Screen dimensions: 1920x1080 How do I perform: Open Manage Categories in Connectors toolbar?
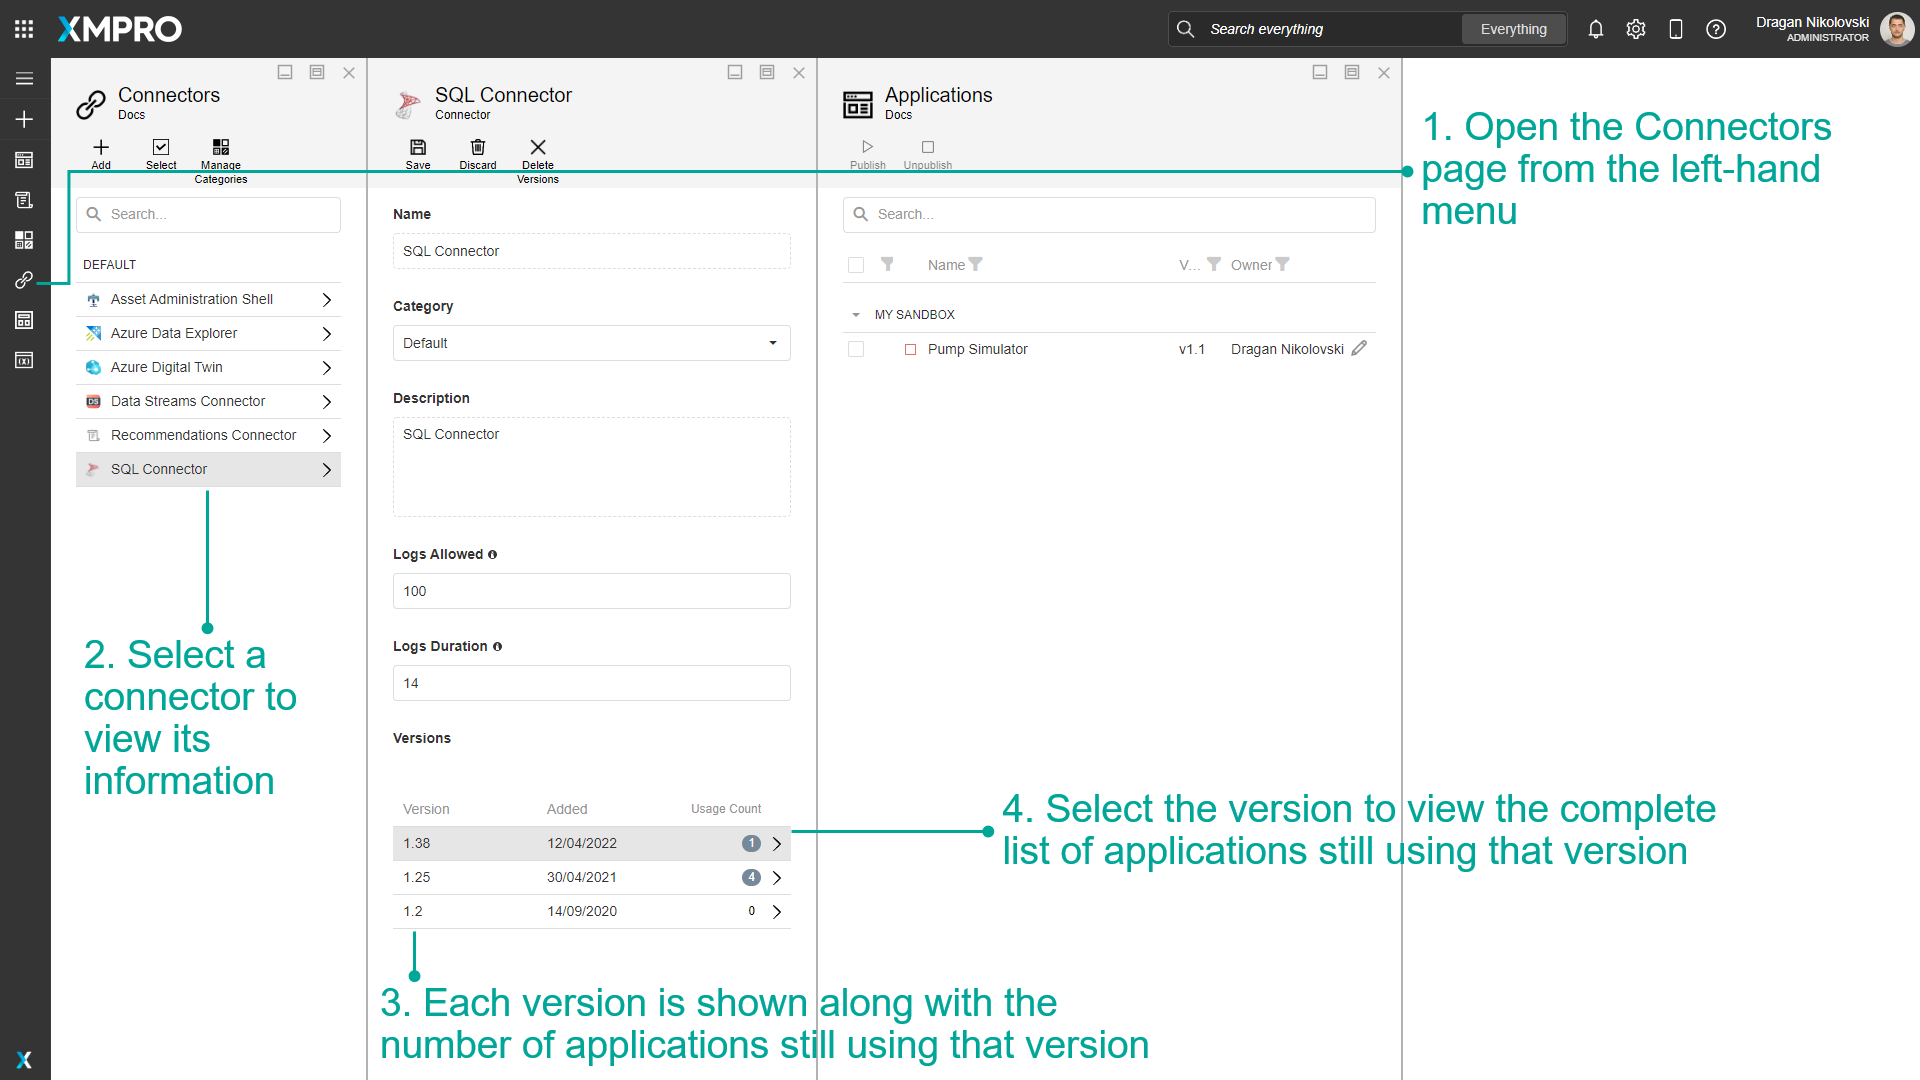[221, 148]
